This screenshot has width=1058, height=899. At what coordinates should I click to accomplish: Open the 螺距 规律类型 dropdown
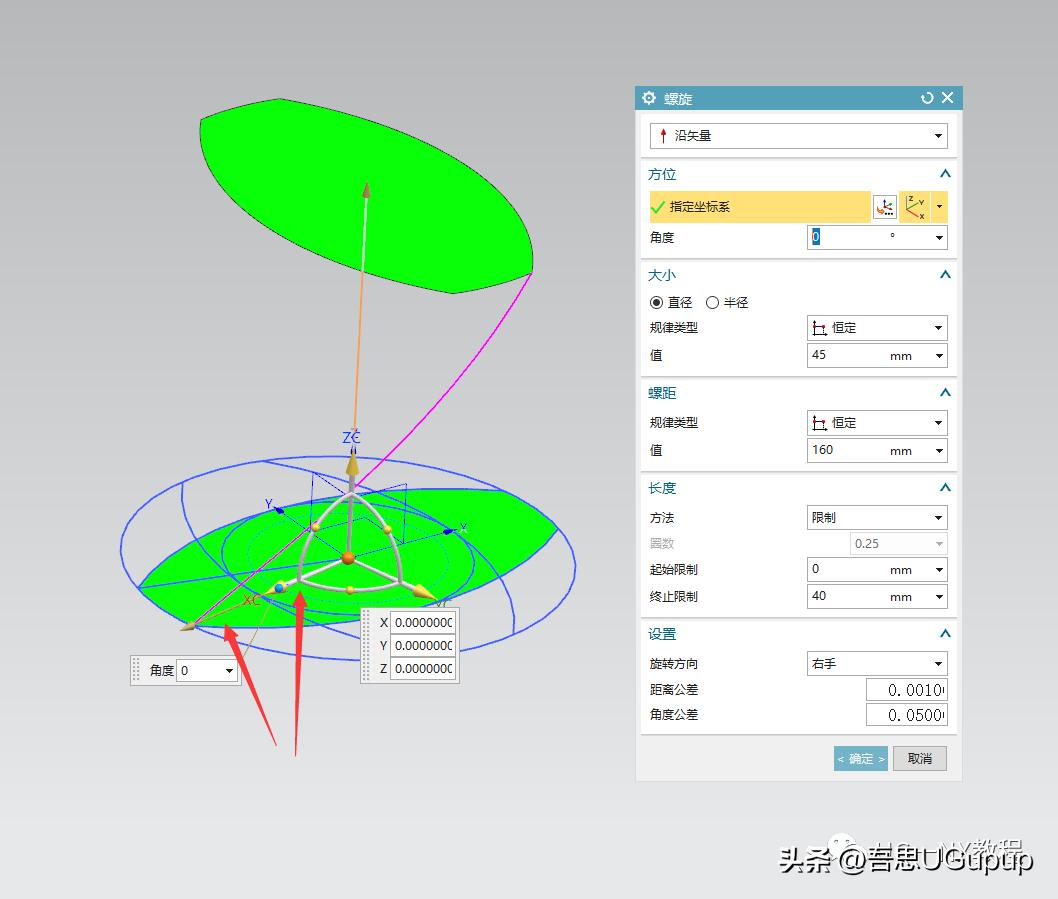tap(877, 423)
